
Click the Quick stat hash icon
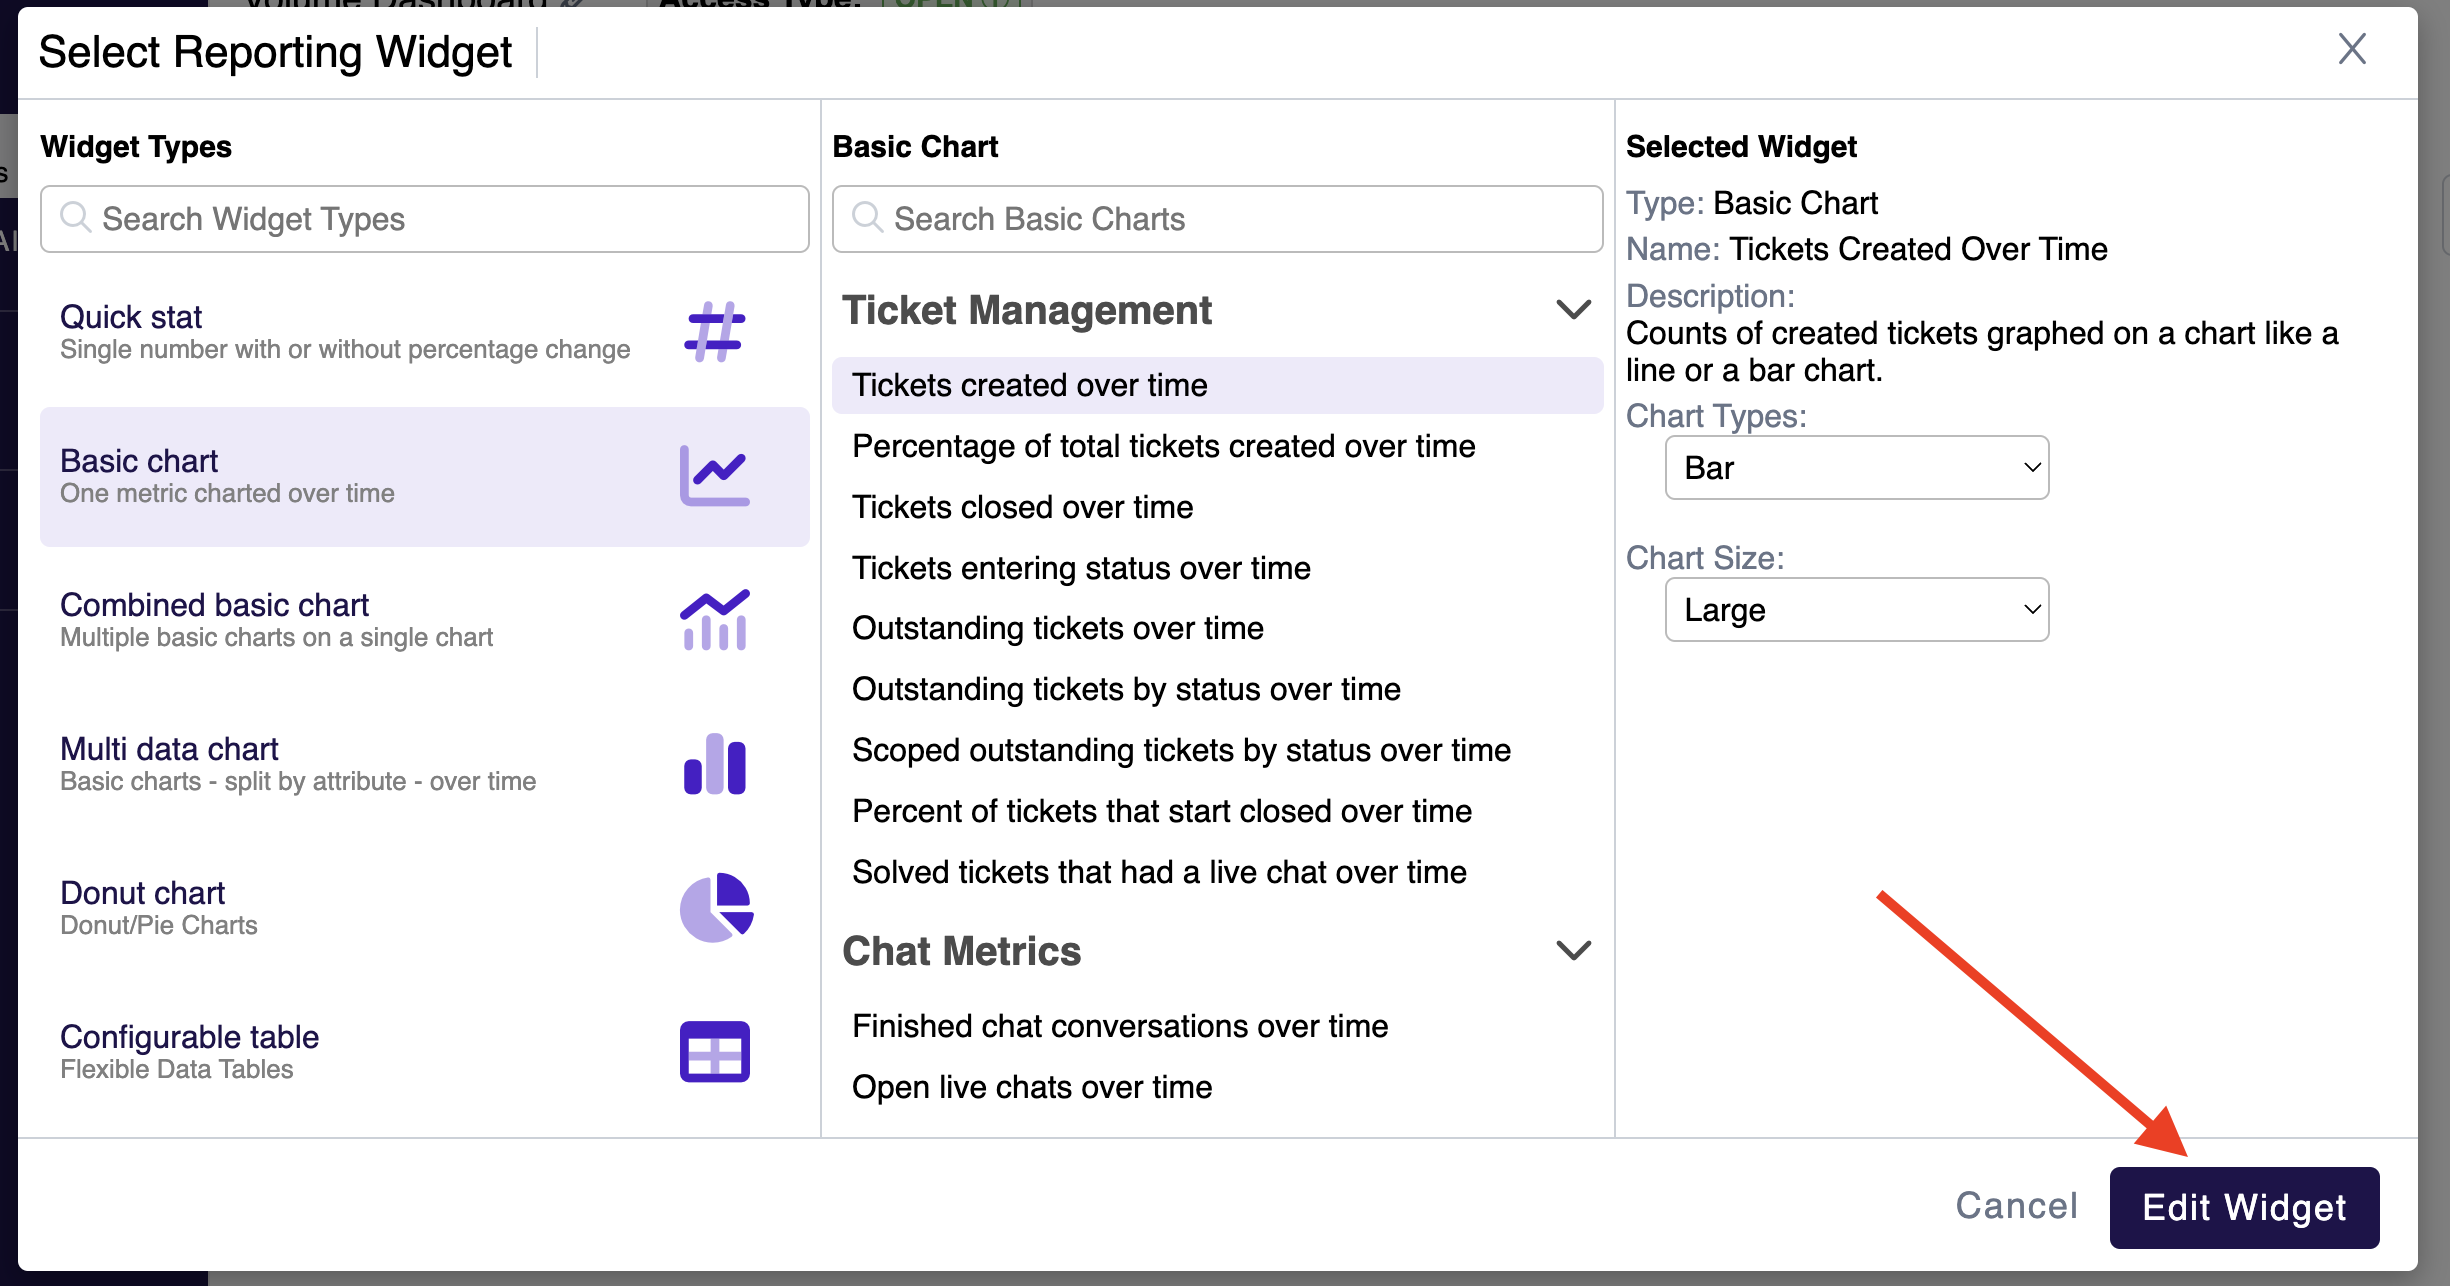(714, 332)
